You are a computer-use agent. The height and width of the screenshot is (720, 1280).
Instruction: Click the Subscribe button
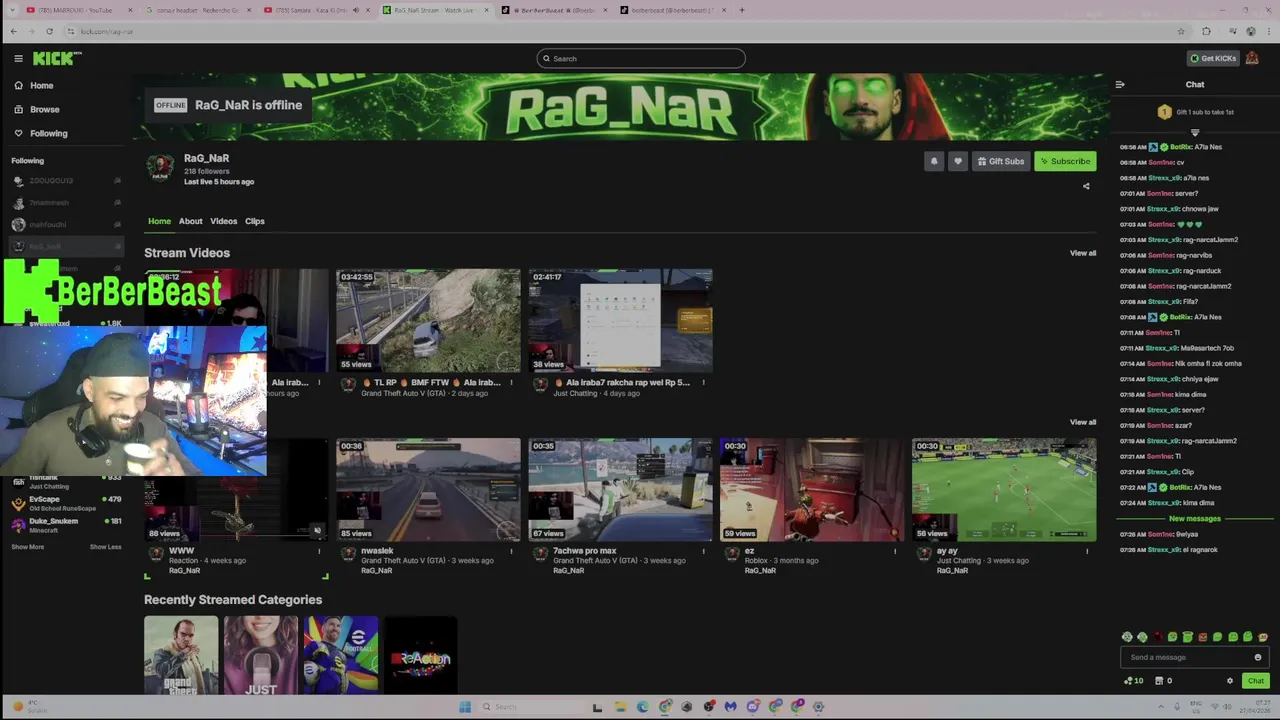point(1065,161)
